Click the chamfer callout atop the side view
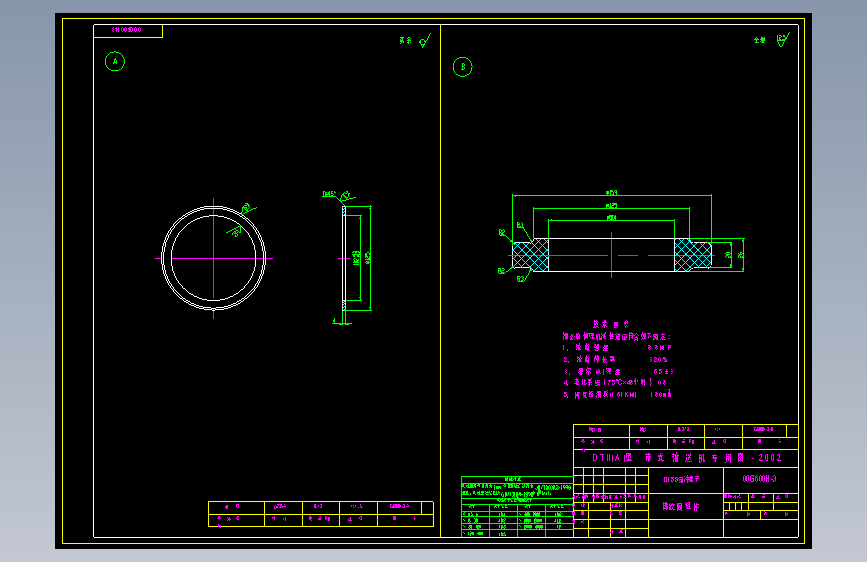Viewport: 867px width, 562px height. coord(328,194)
